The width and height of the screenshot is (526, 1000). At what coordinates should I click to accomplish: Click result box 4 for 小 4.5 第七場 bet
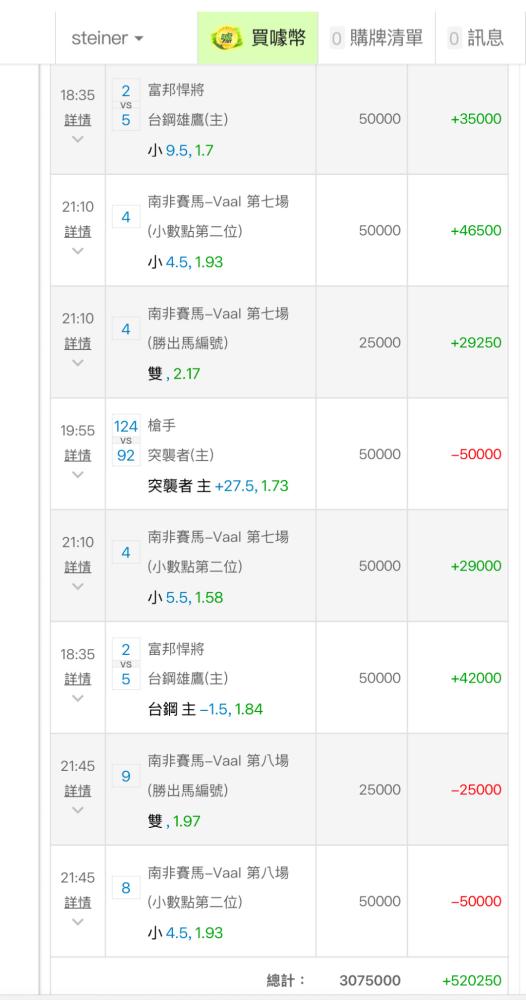point(126,217)
